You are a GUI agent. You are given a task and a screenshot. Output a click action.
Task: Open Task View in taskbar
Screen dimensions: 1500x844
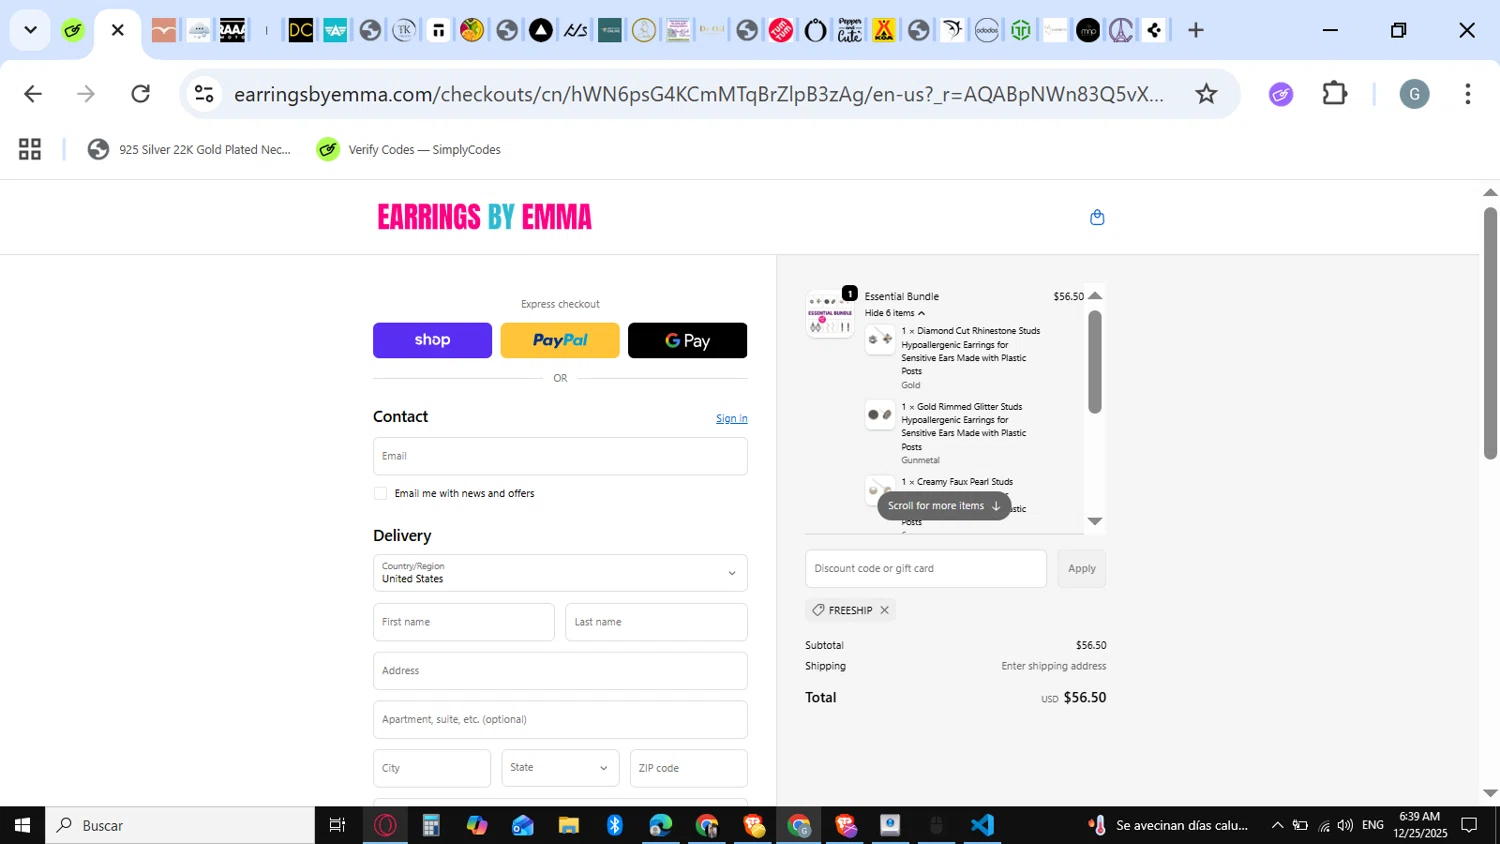click(x=338, y=825)
